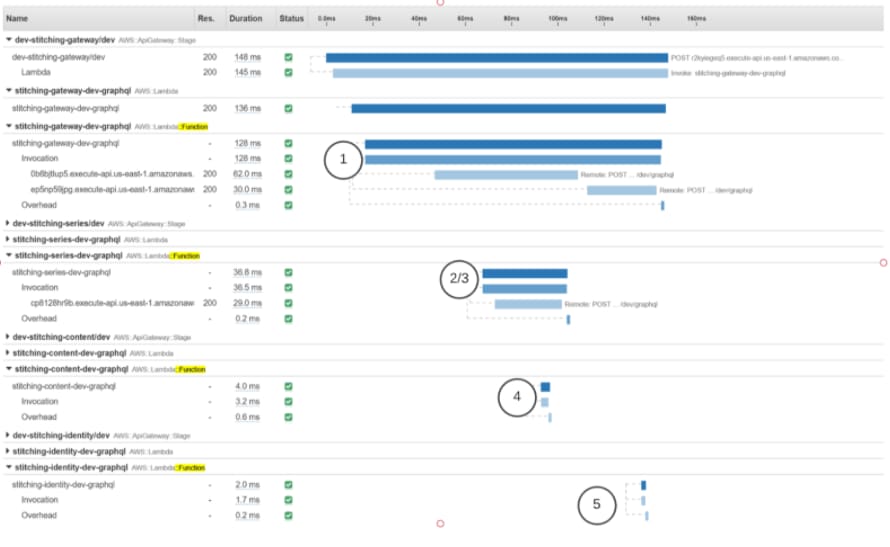Select stitching-identity-dev-graphql row with 2.0 ms
Screen dimensions: 890x547
[x=63, y=485]
